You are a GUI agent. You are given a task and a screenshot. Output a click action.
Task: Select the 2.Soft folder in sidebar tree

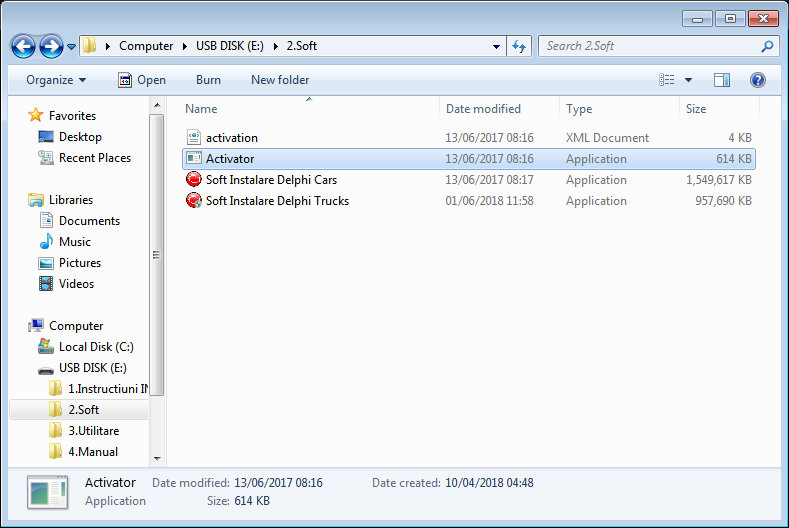pyautogui.click(x=84, y=410)
